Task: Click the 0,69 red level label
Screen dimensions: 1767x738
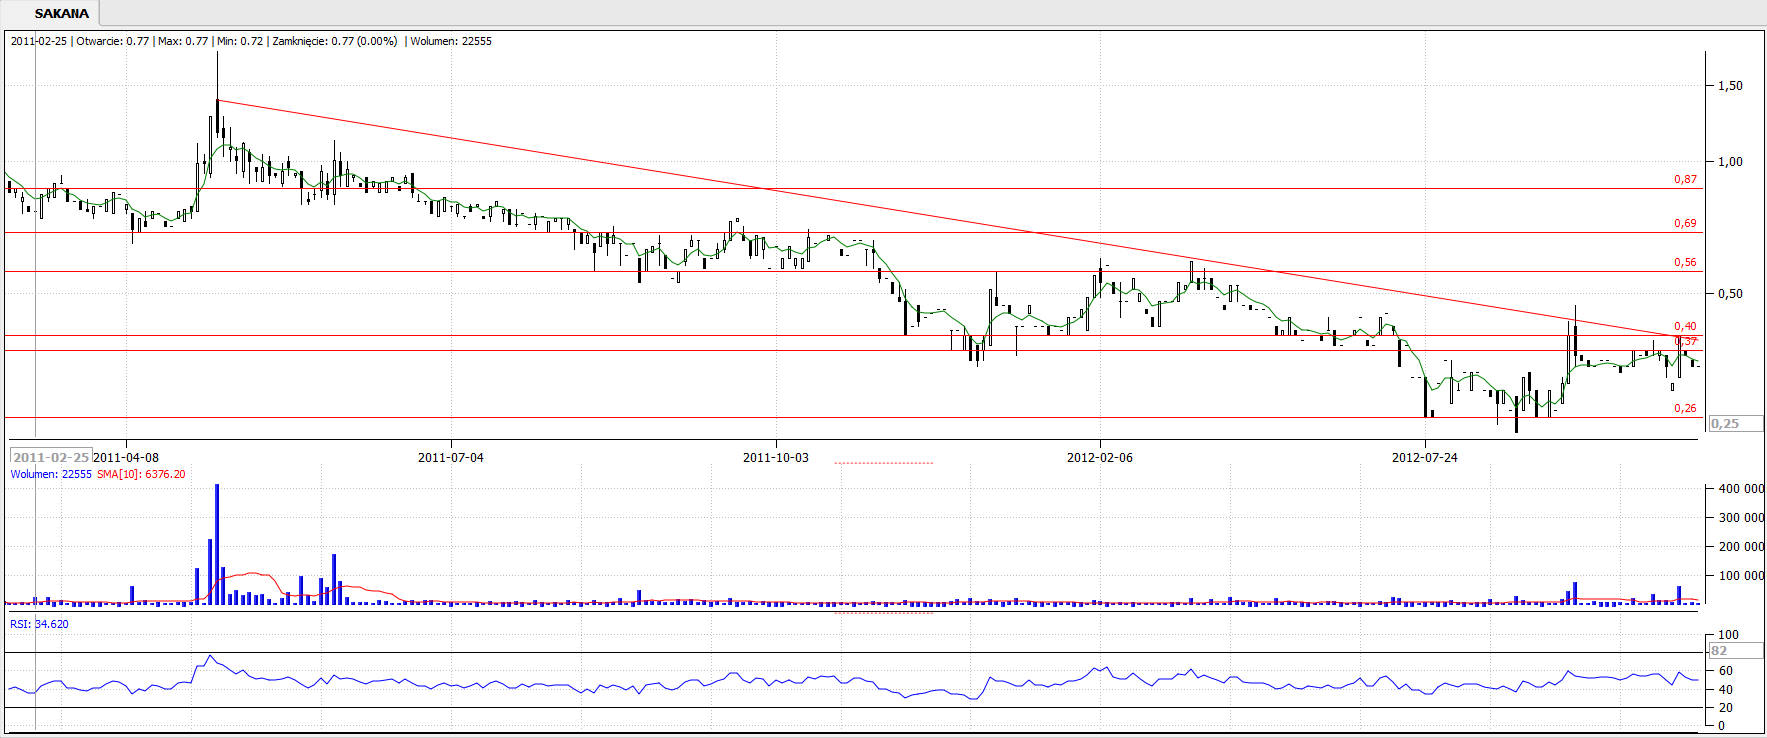Action: (x=1685, y=224)
